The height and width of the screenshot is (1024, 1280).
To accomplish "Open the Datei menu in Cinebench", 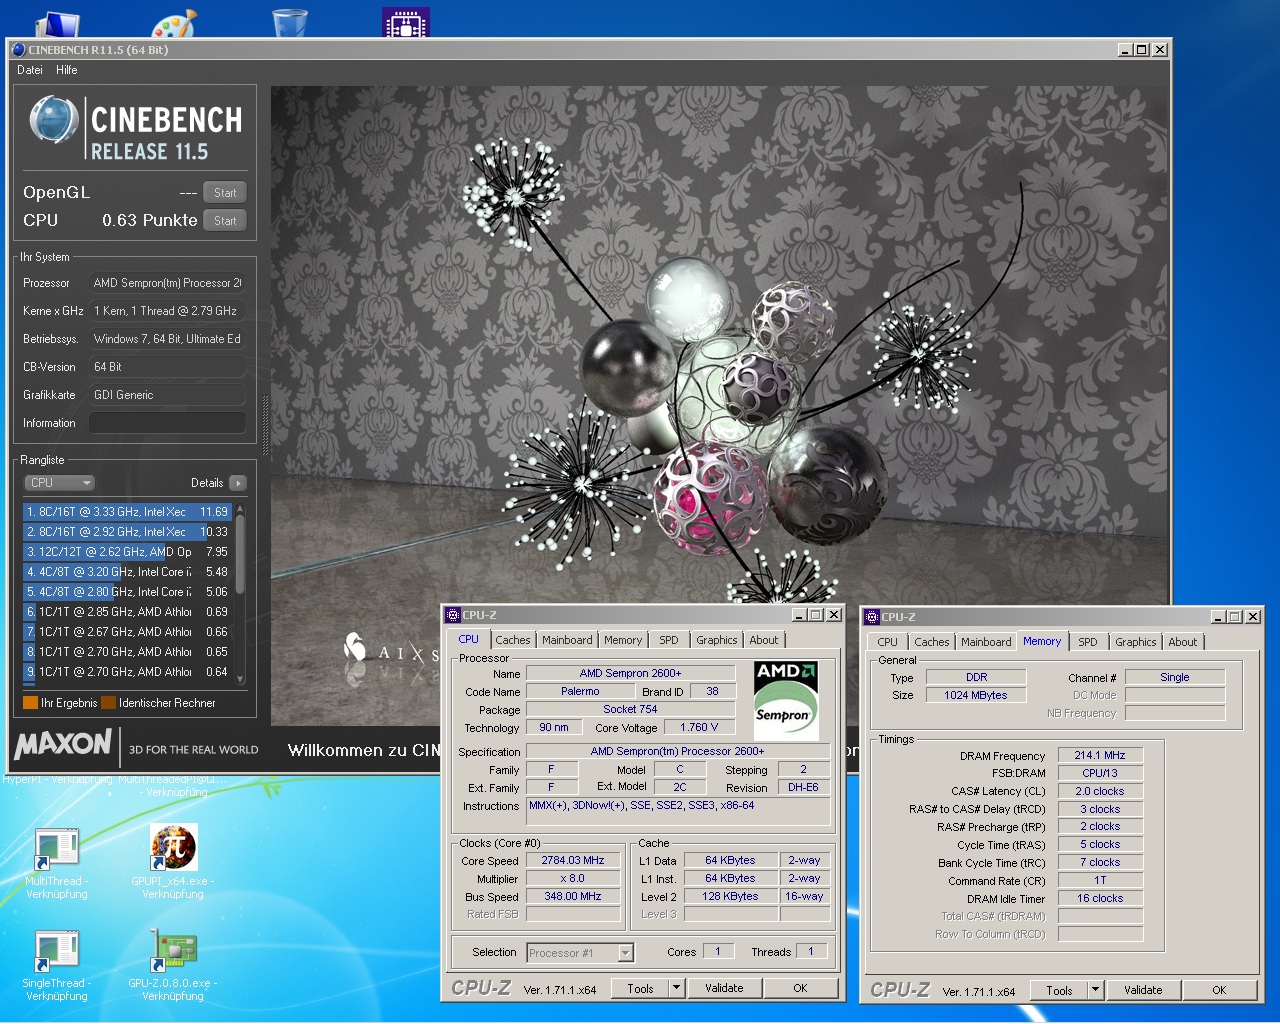I will (30, 70).
